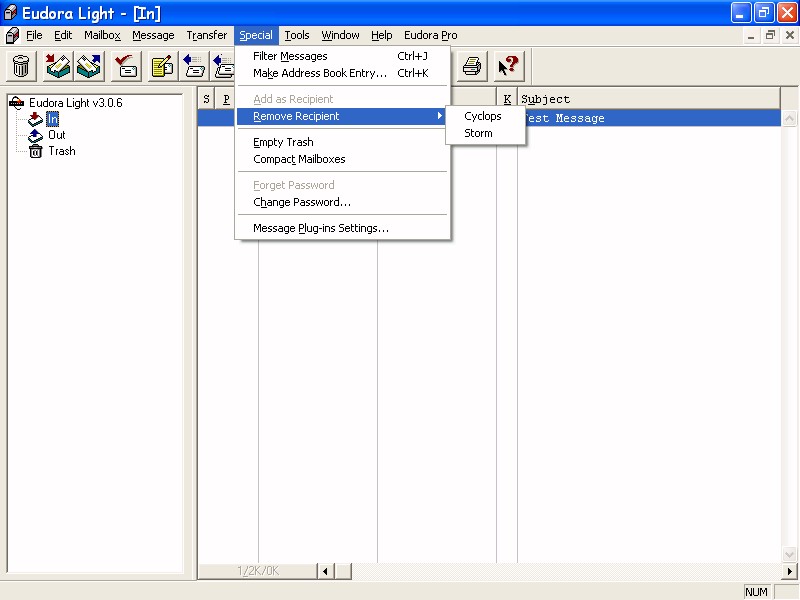
Task: Open the Mailbox menu
Action: (x=103, y=35)
